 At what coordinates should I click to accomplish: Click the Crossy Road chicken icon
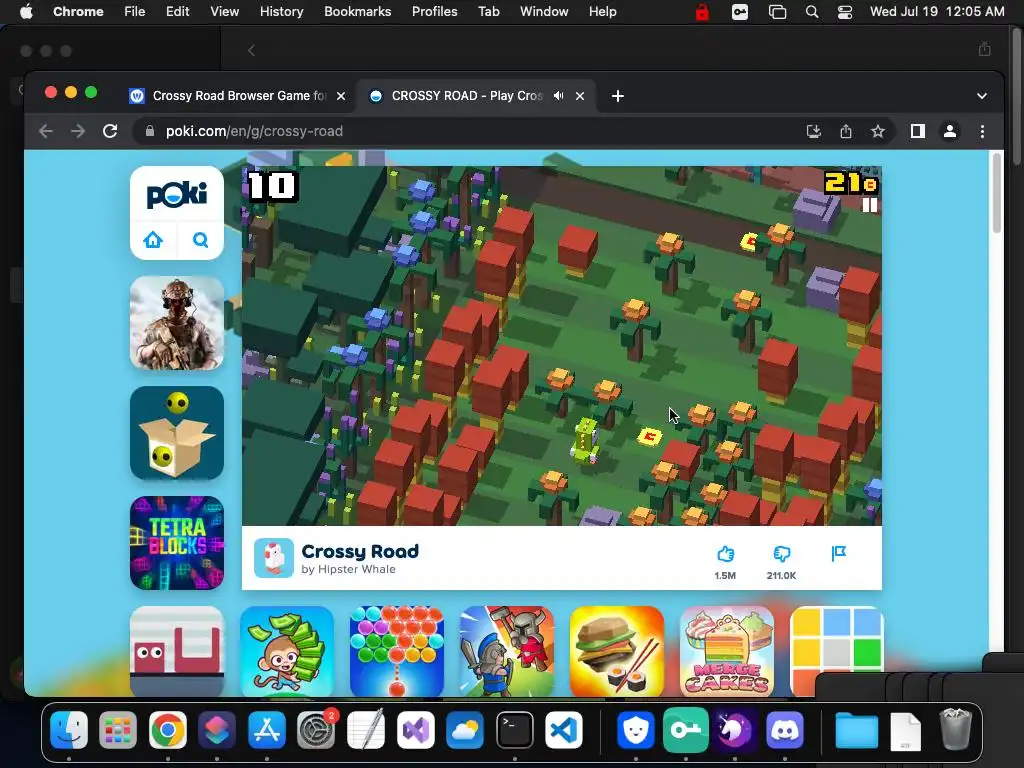tap(274, 558)
